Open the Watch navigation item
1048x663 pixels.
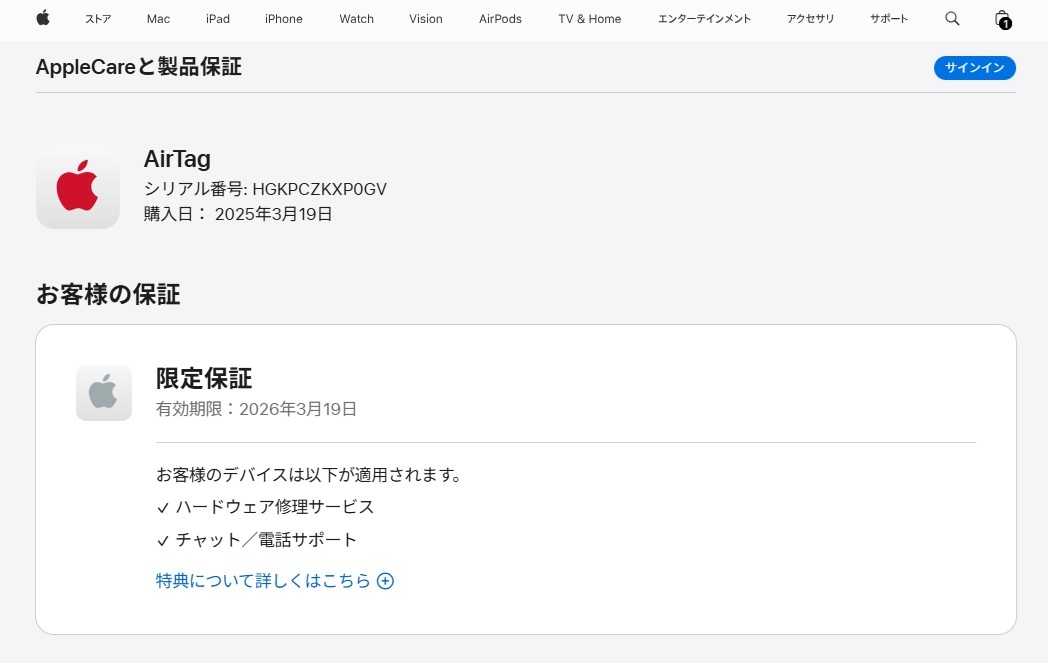click(x=356, y=19)
